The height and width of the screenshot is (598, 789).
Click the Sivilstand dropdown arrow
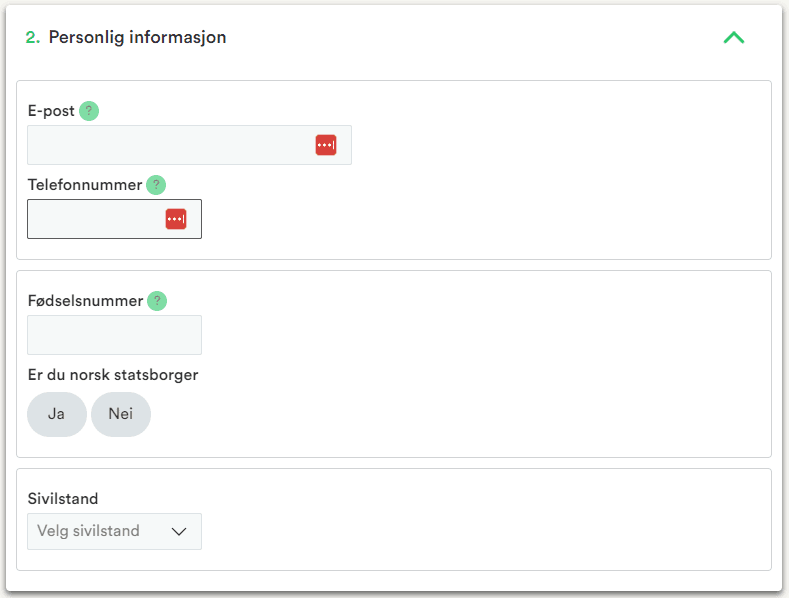click(x=180, y=531)
